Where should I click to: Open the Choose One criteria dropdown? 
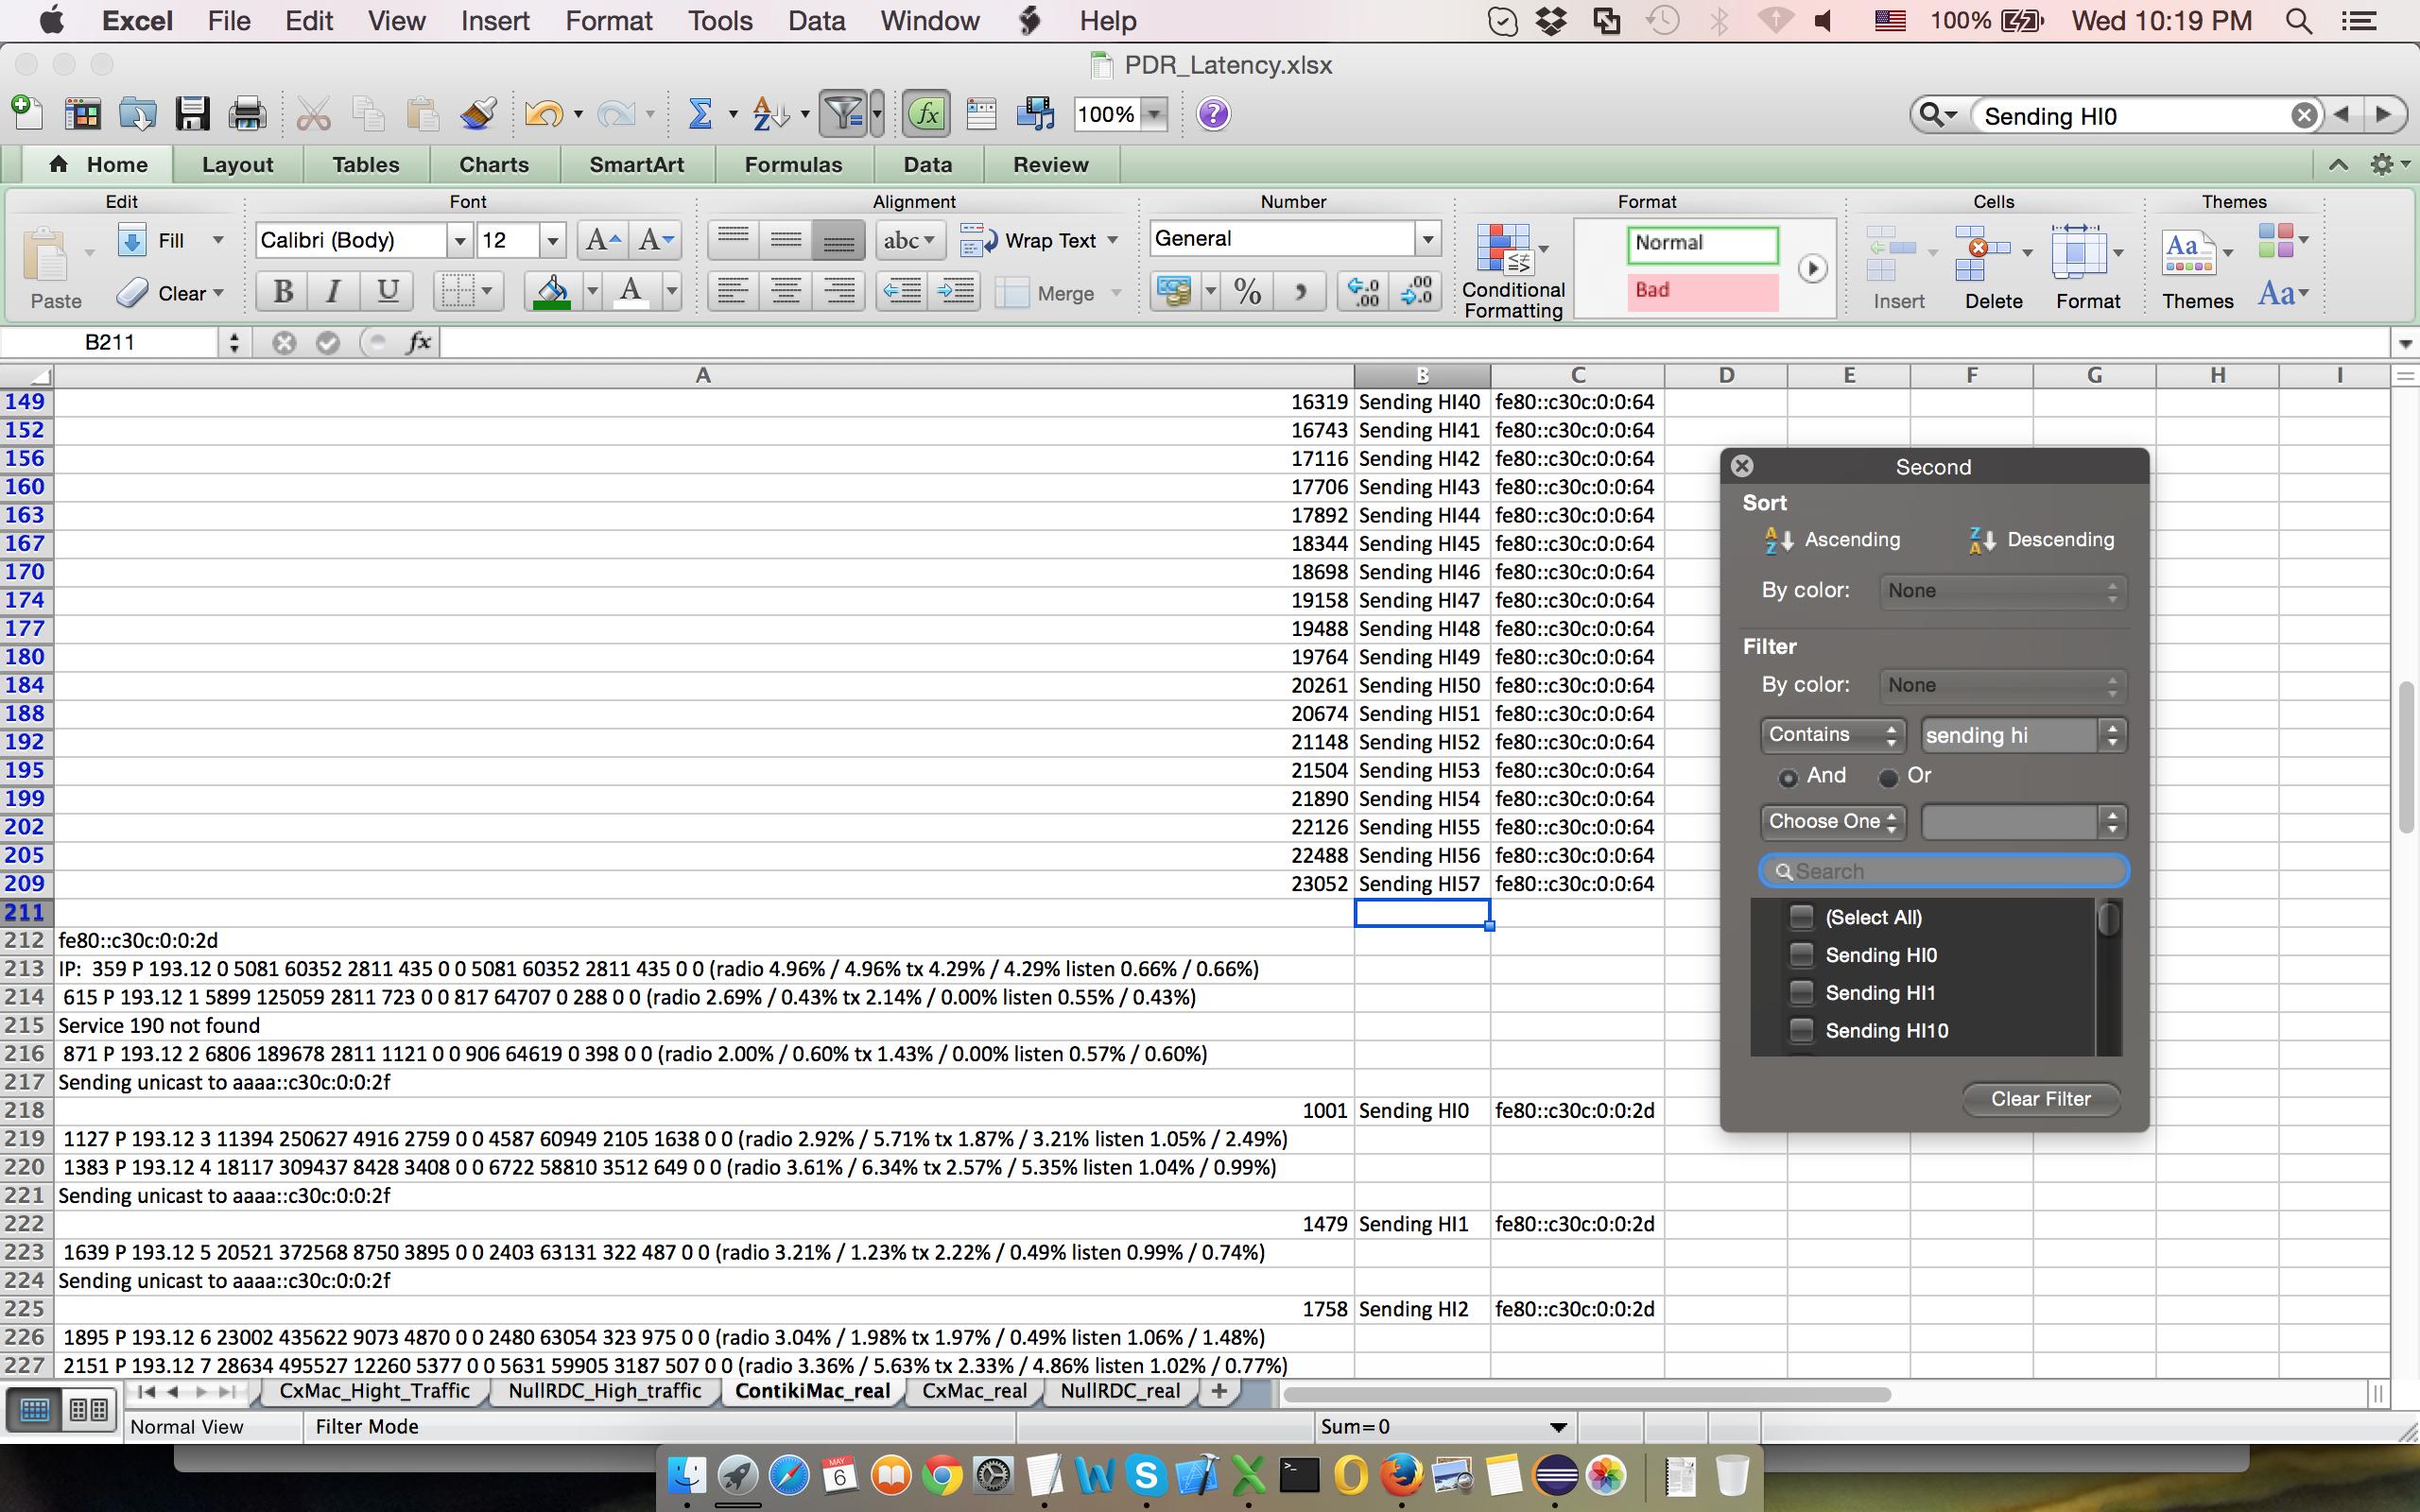point(1832,822)
